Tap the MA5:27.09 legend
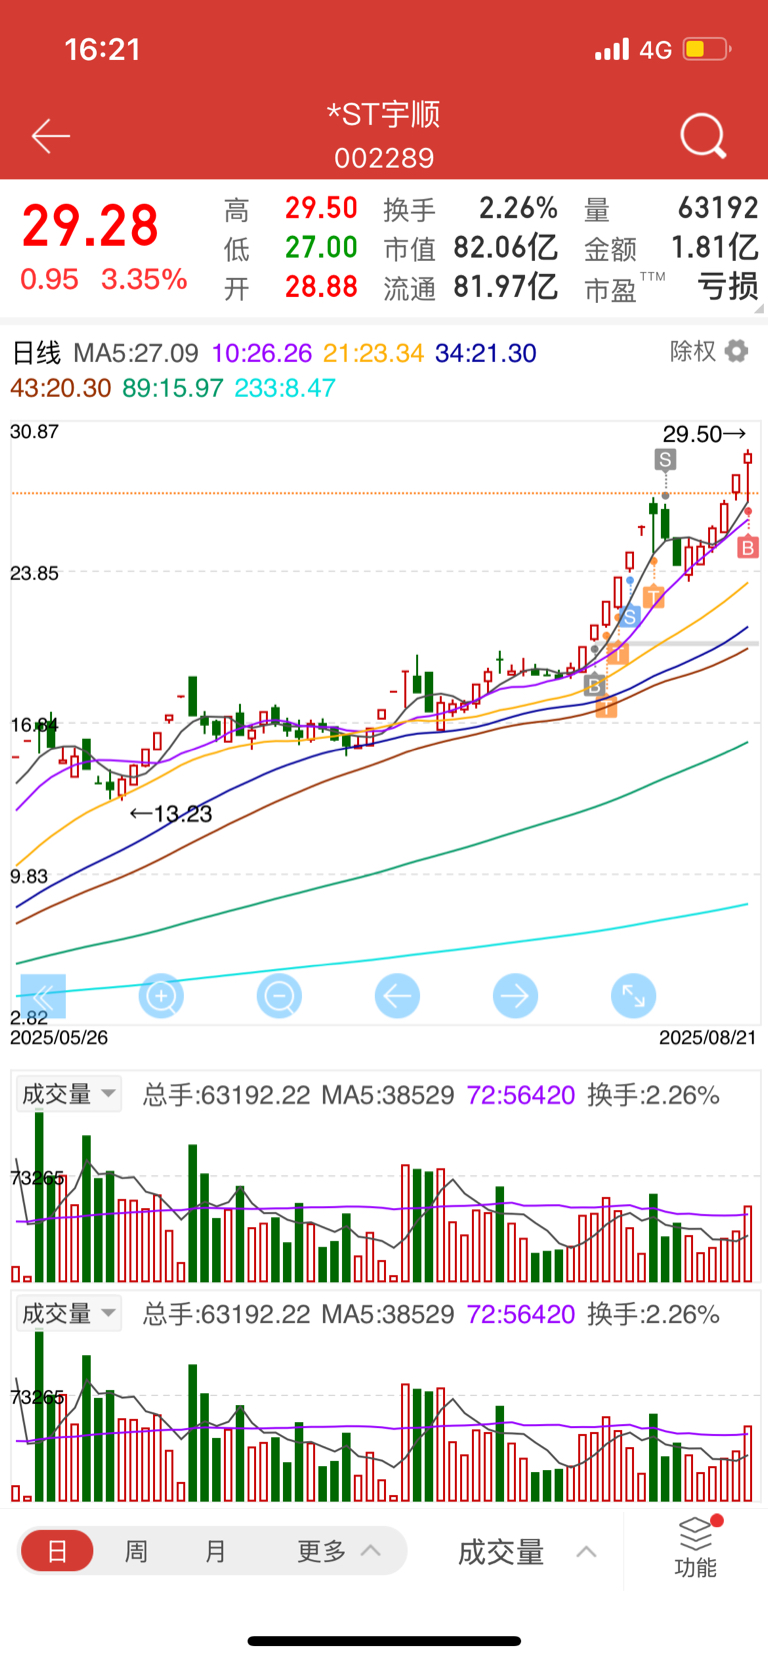 (x=136, y=353)
